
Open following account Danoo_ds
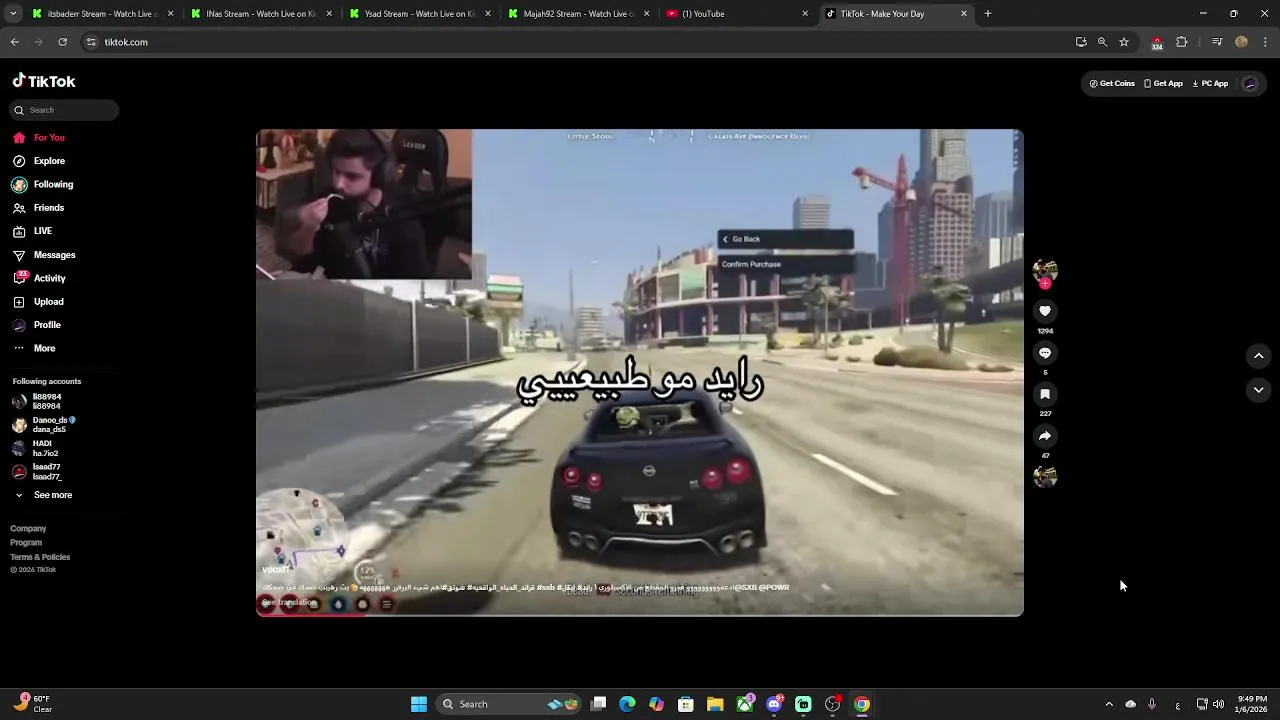[x=44, y=425]
